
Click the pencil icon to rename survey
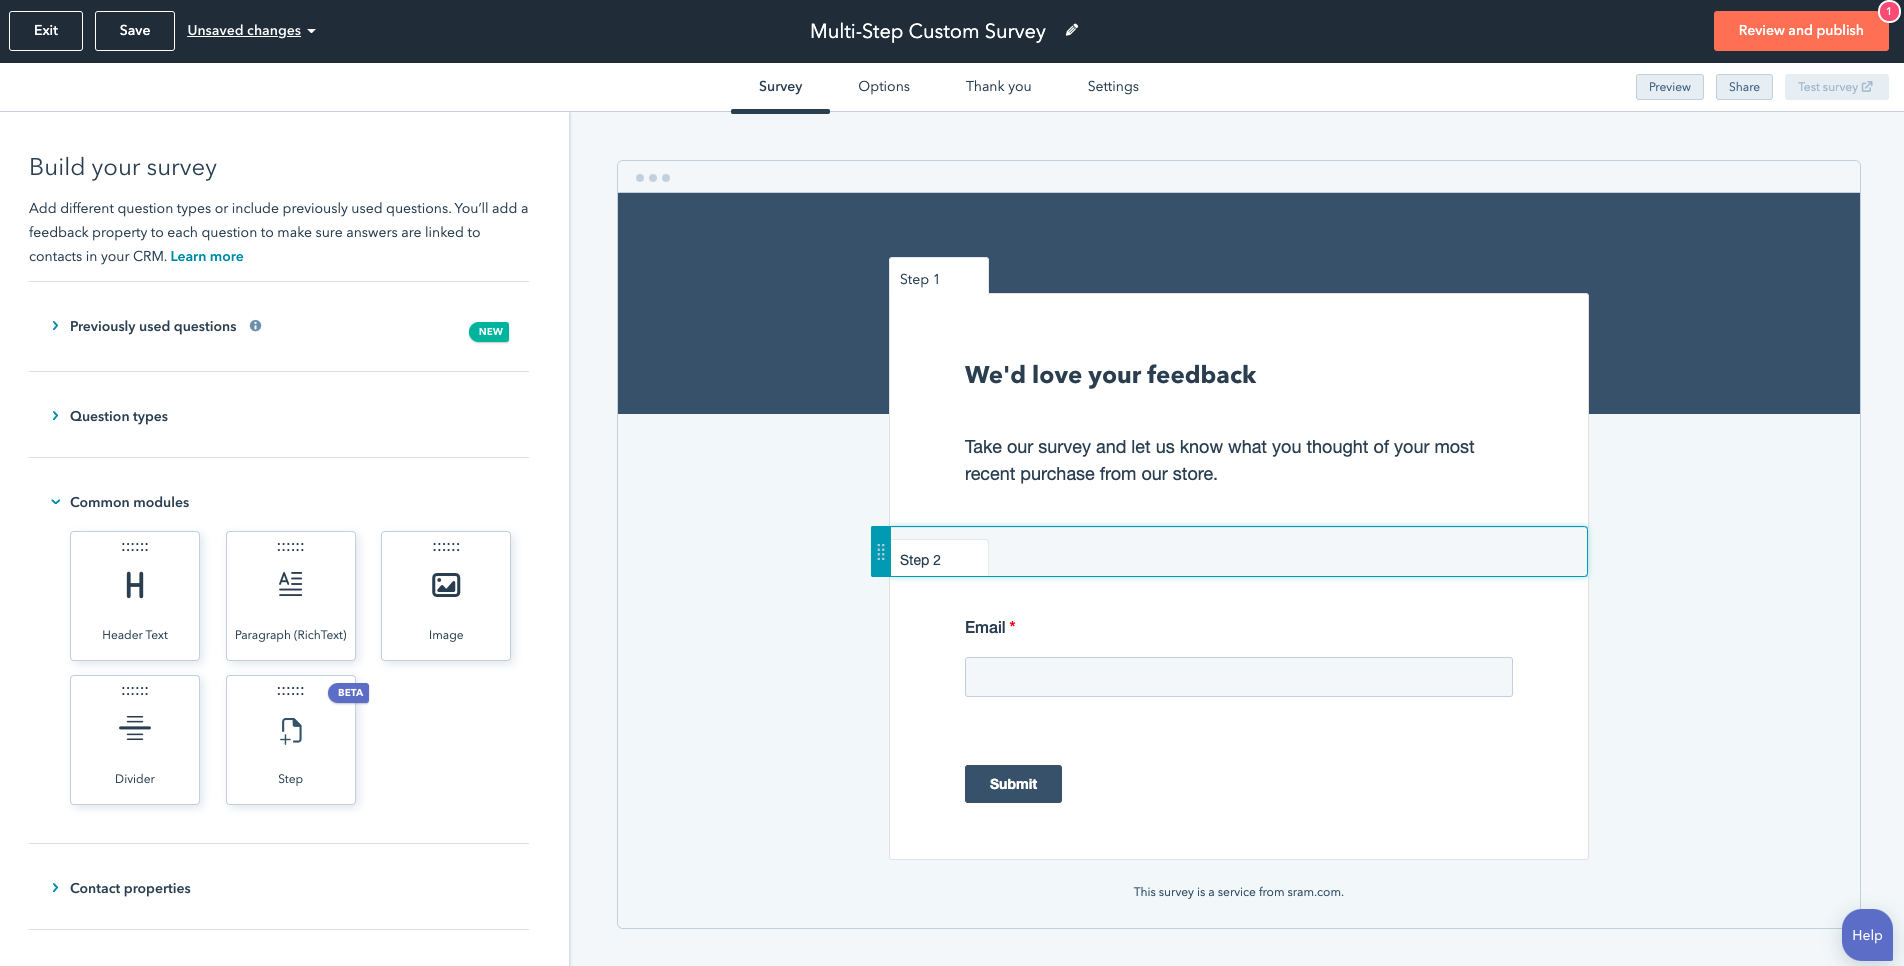tap(1072, 30)
